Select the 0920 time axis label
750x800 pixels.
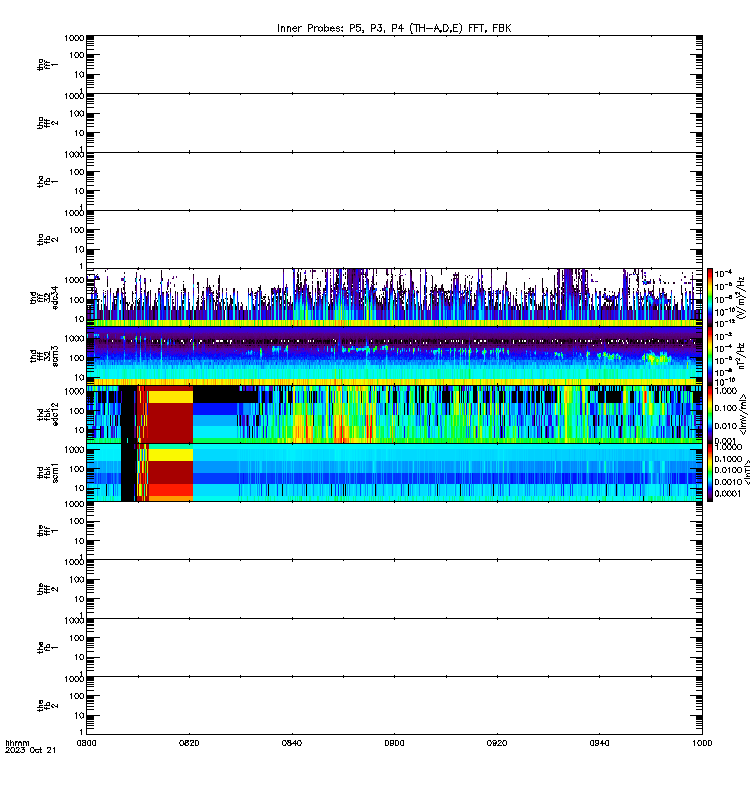[x=497, y=743]
